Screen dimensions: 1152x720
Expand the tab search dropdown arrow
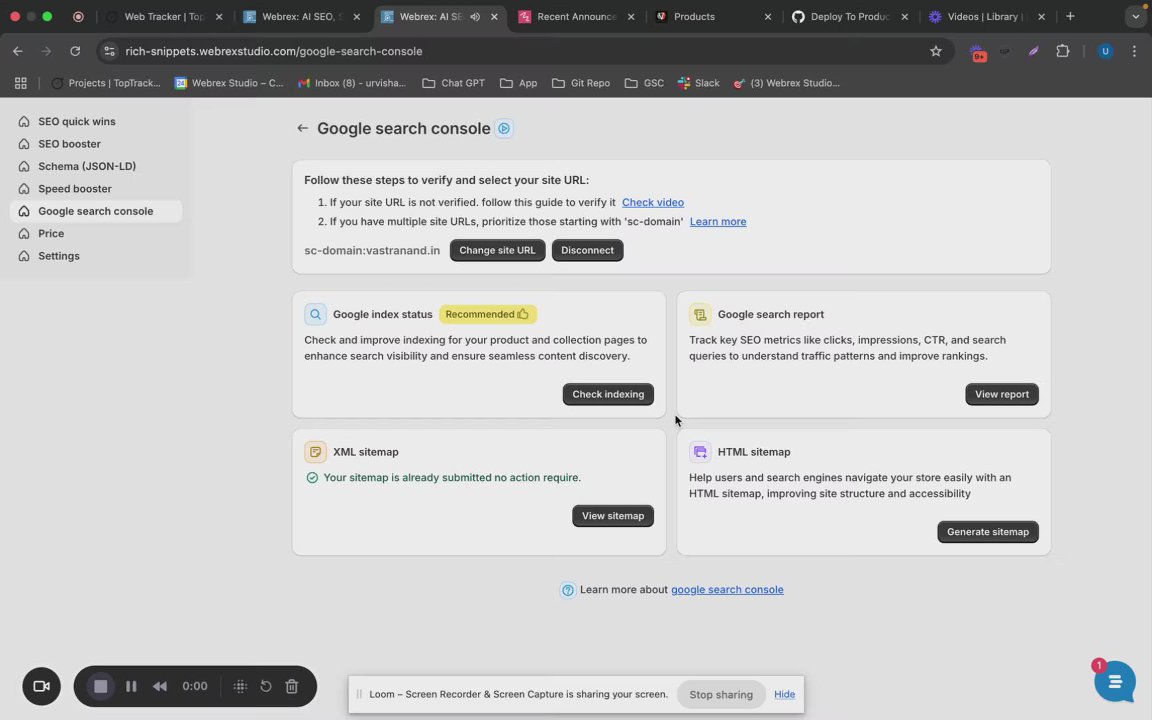point(1135,16)
